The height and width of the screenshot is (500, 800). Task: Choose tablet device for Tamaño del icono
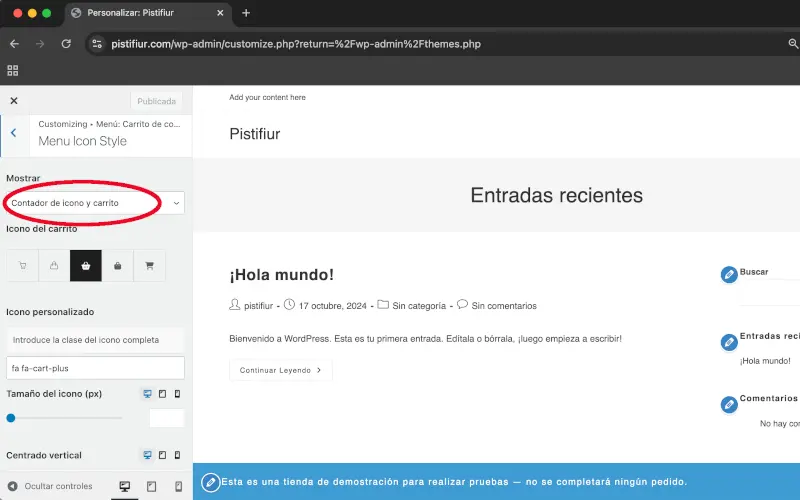pyautogui.click(x=162, y=394)
